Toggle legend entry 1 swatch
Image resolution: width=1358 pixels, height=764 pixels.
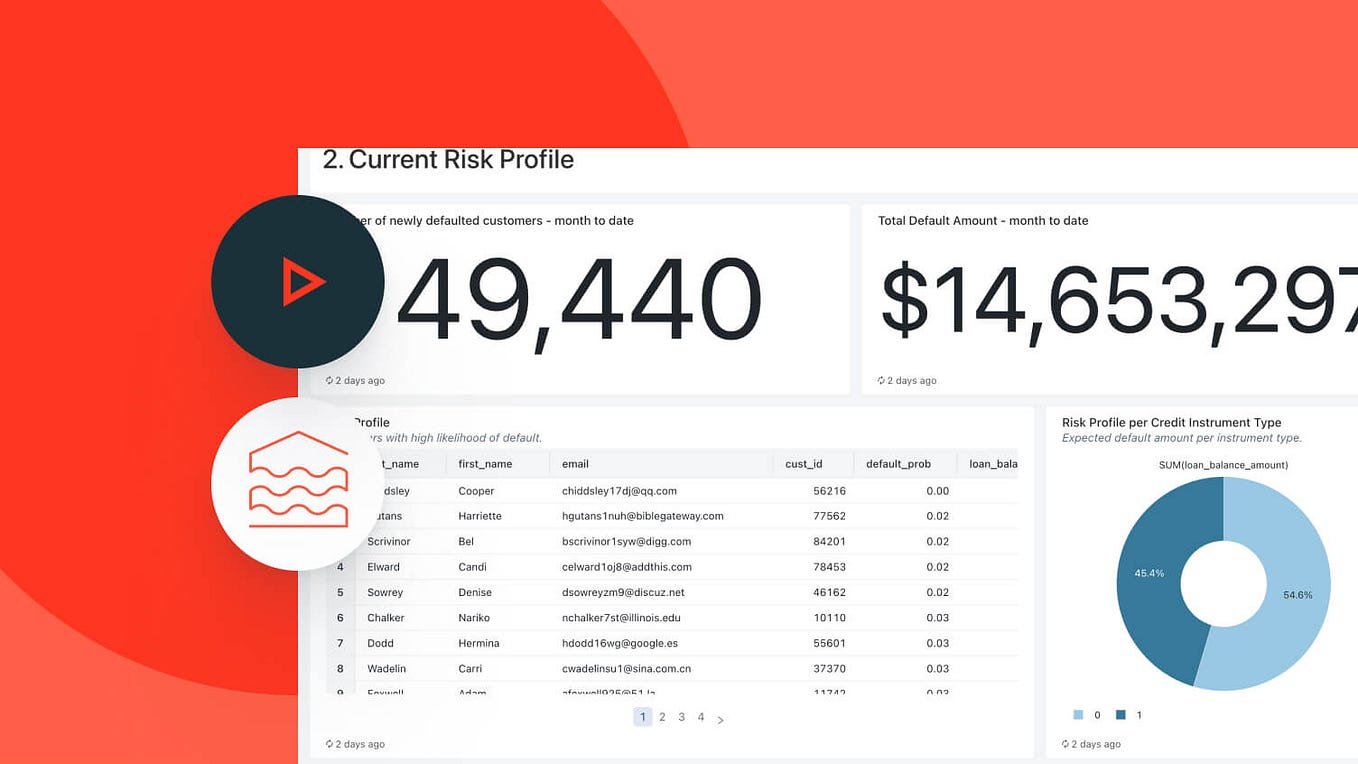pyautogui.click(x=1121, y=715)
